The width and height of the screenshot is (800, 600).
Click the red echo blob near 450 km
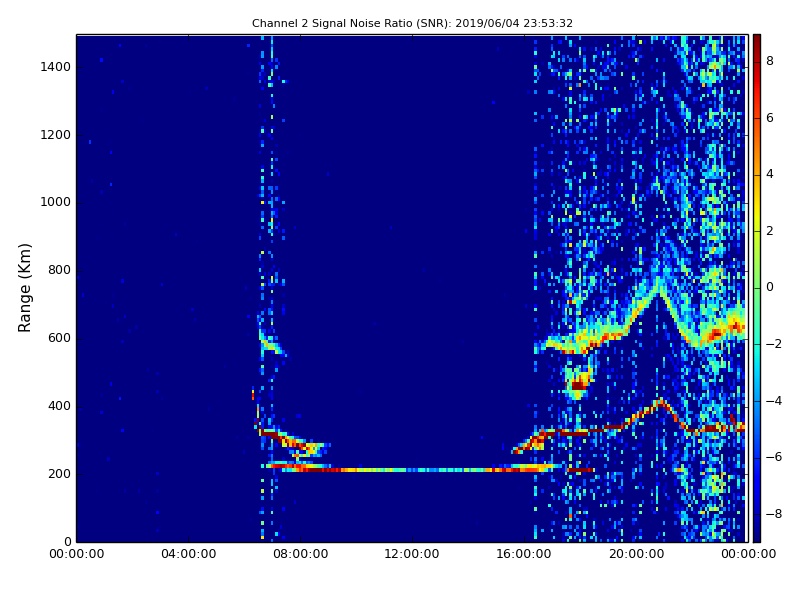579,384
